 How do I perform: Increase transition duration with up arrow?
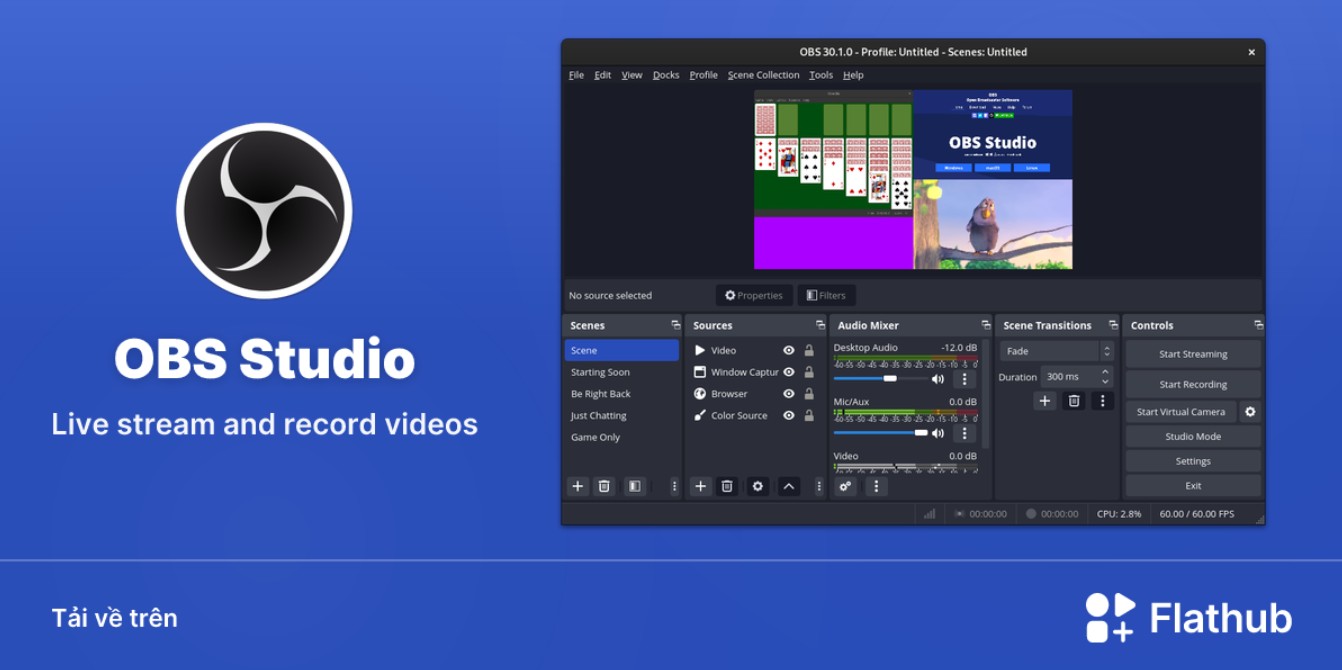1105,372
